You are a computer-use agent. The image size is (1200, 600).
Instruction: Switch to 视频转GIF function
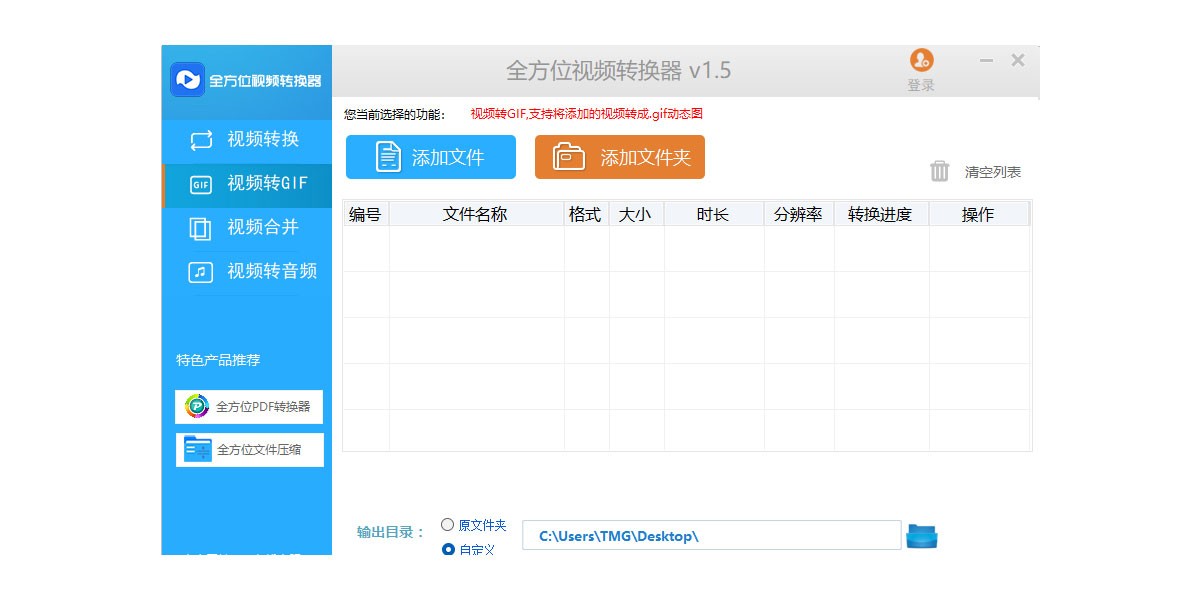(247, 185)
